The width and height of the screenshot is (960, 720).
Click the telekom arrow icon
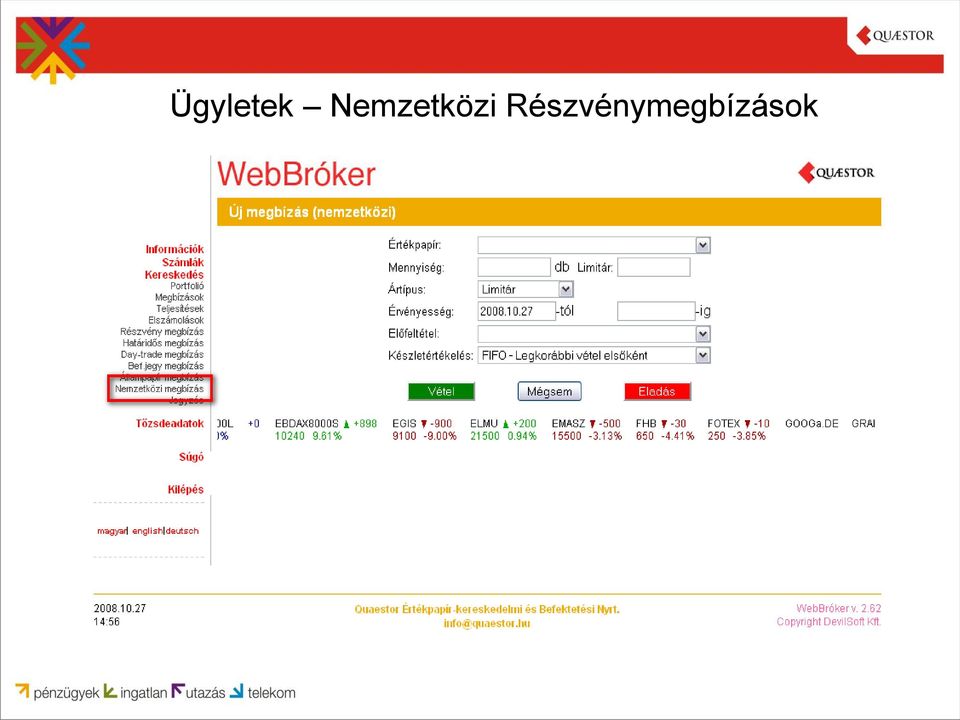click(236, 691)
